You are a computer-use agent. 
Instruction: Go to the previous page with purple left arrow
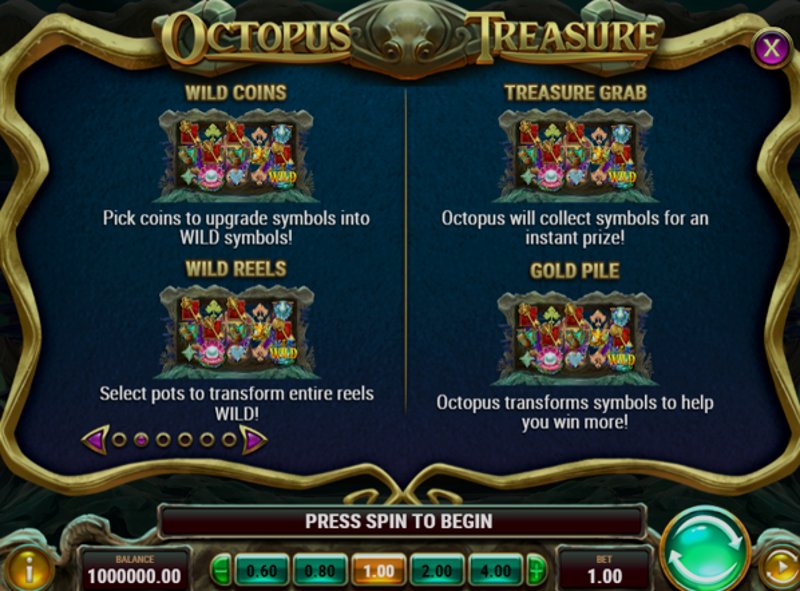[x=96, y=439]
